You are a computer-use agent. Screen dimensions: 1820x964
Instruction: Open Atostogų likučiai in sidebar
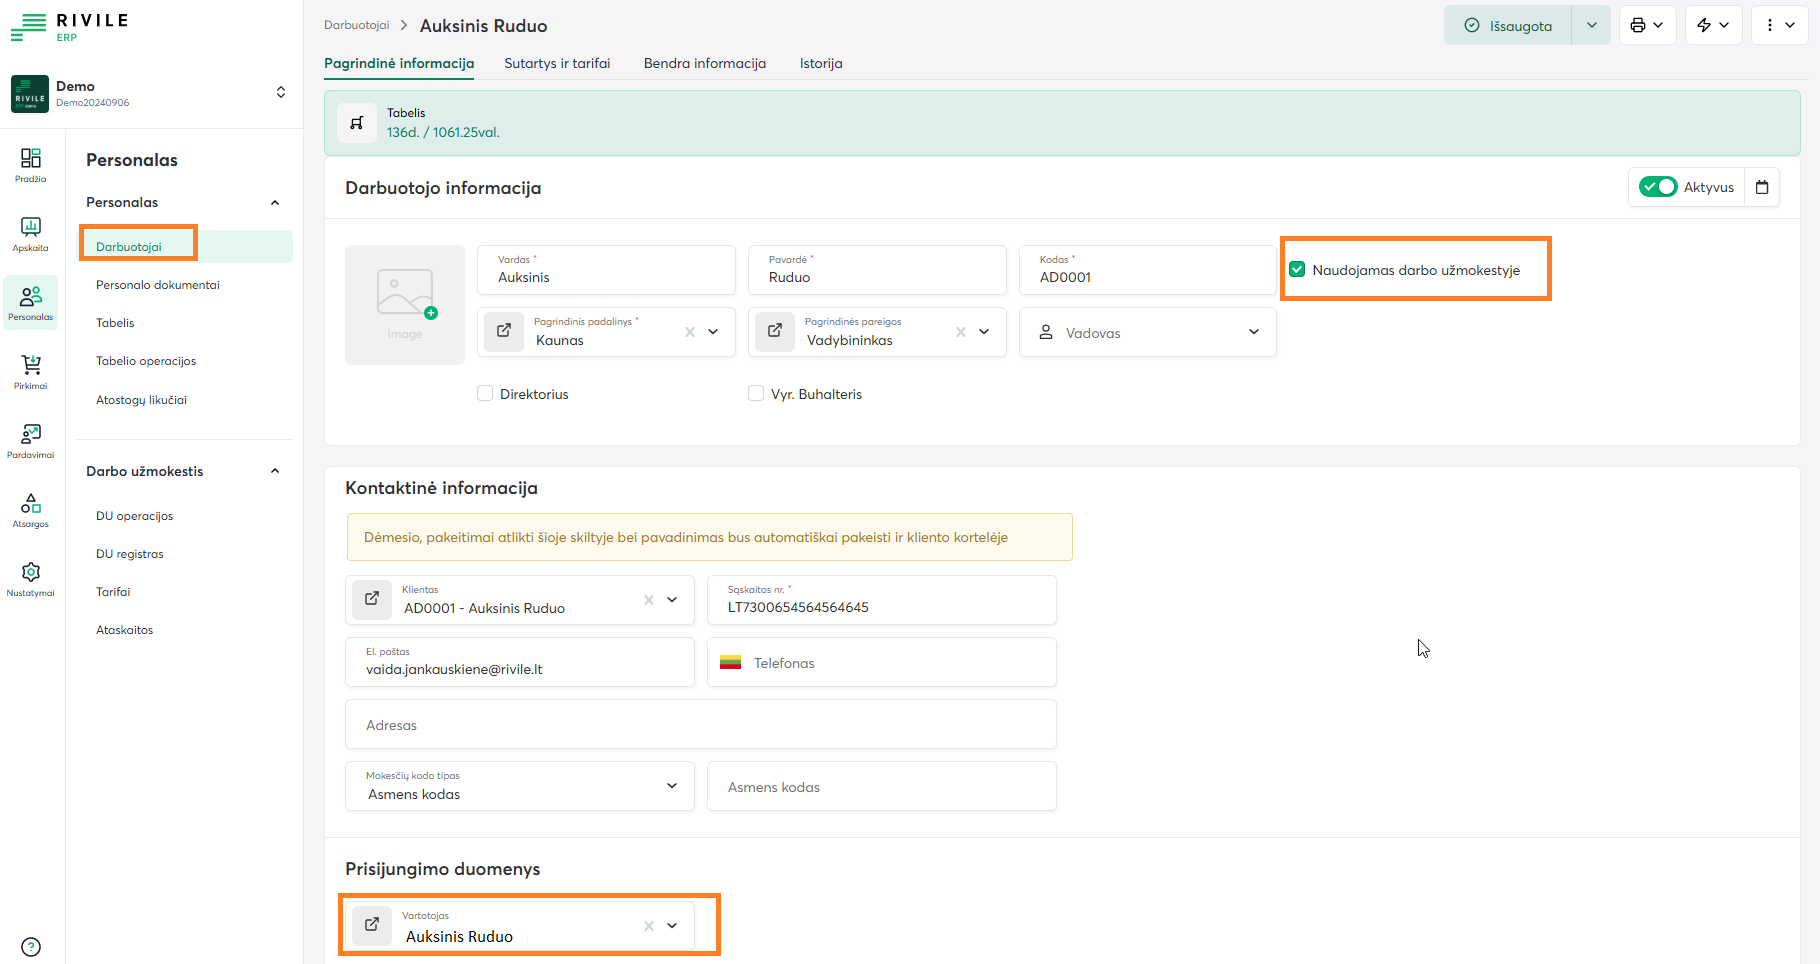(141, 400)
